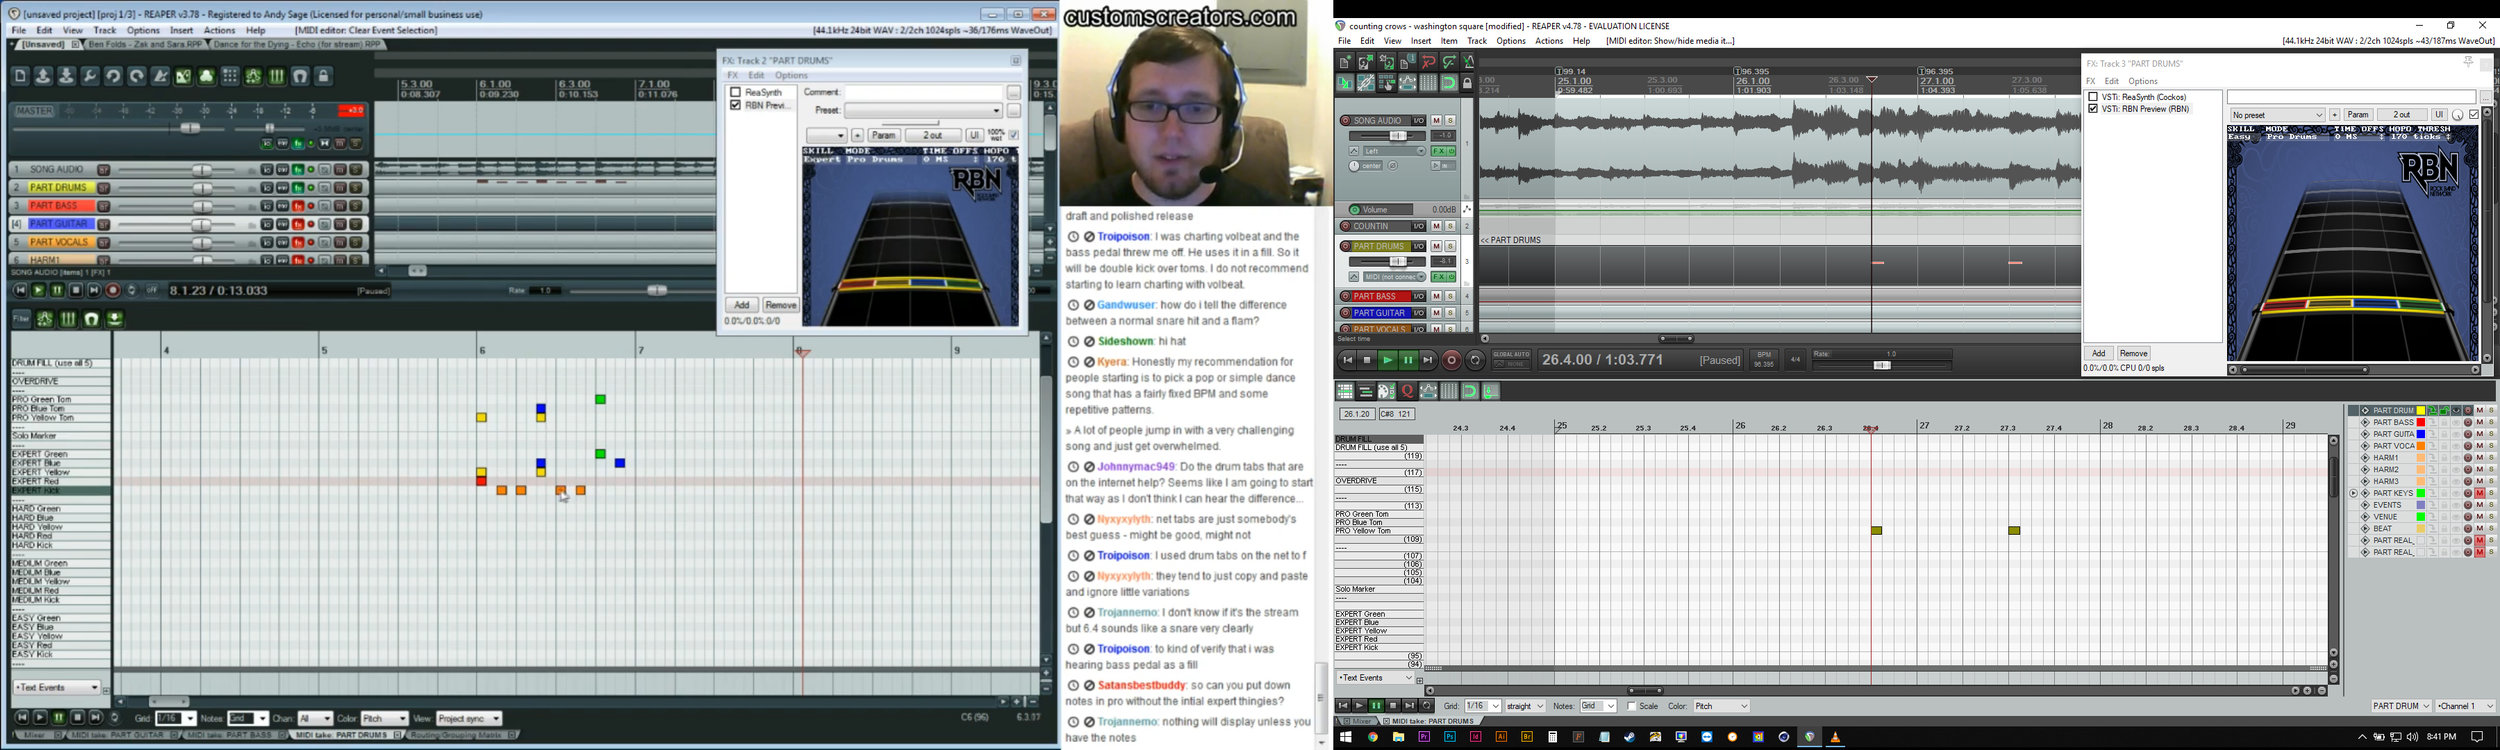Open the Channel 1 dropdown
The height and width of the screenshot is (750, 2500).
coord(2465,706)
